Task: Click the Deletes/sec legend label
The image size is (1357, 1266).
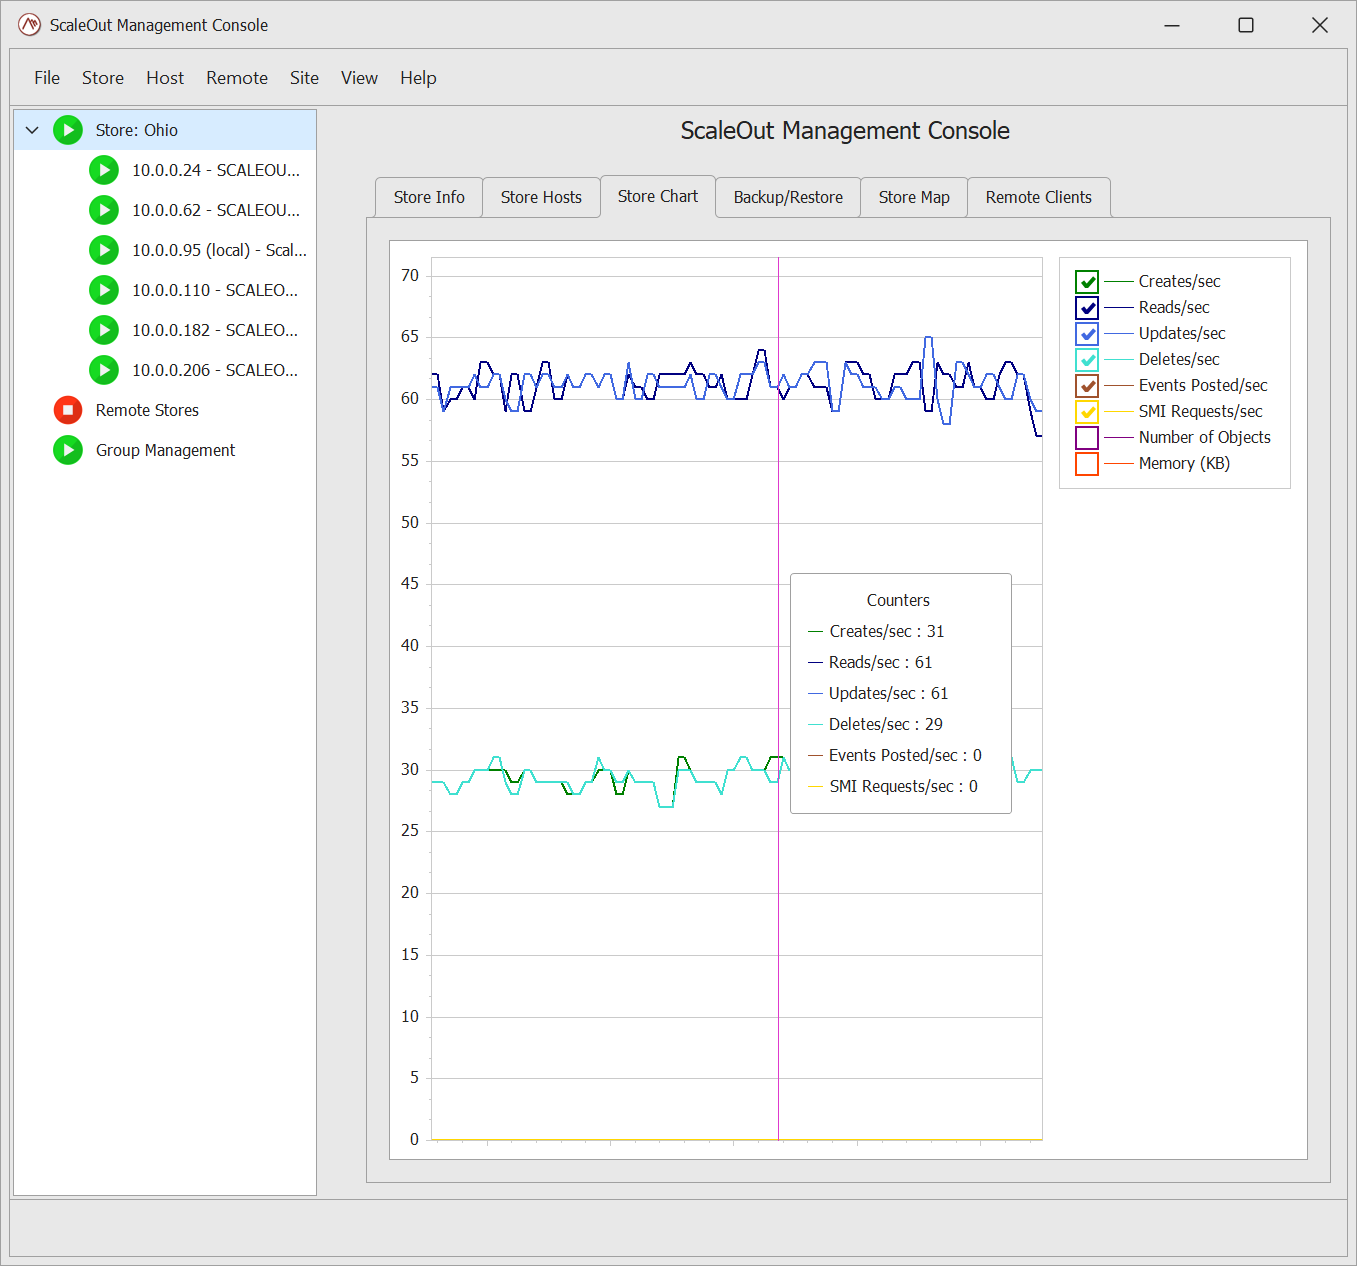Action: point(1179,360)
